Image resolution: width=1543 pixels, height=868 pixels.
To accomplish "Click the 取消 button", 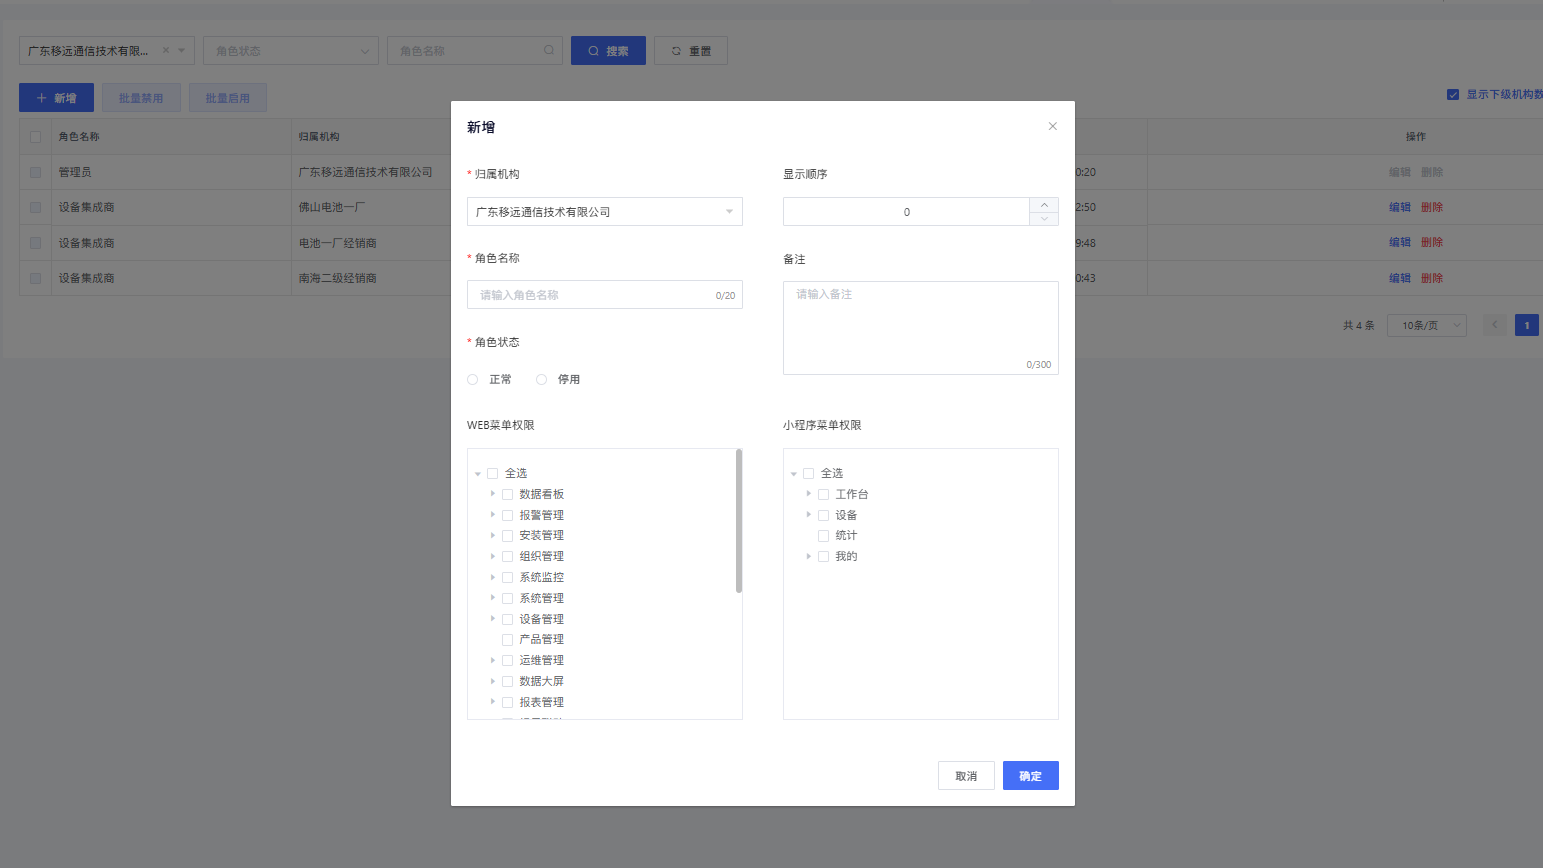I will pyautogui.click(x=965, y=776).
